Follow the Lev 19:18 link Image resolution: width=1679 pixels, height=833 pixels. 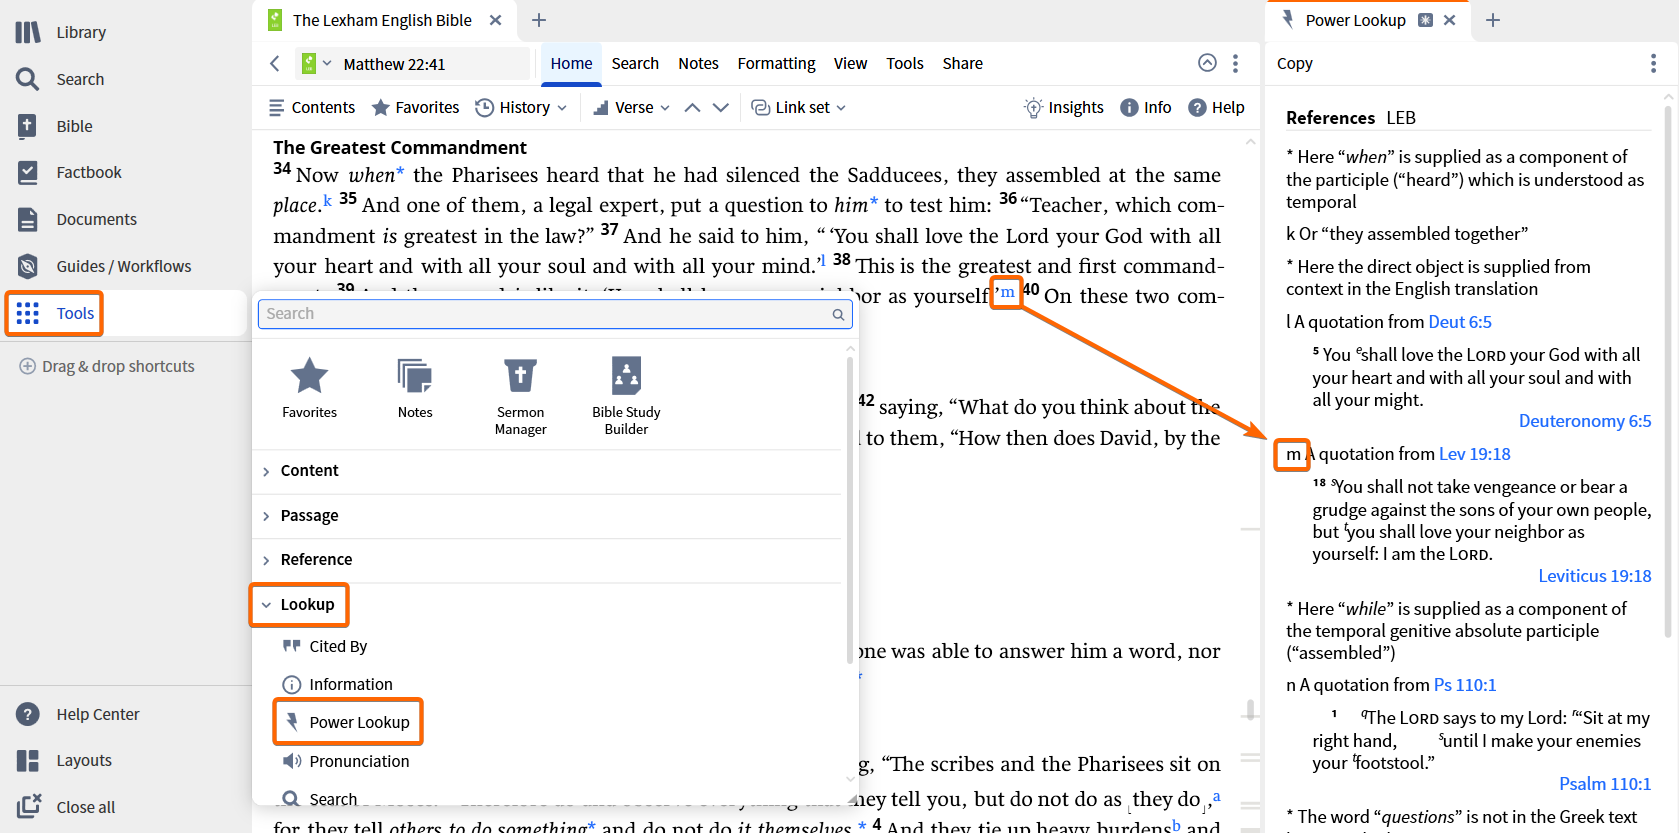pos(1475,454)
